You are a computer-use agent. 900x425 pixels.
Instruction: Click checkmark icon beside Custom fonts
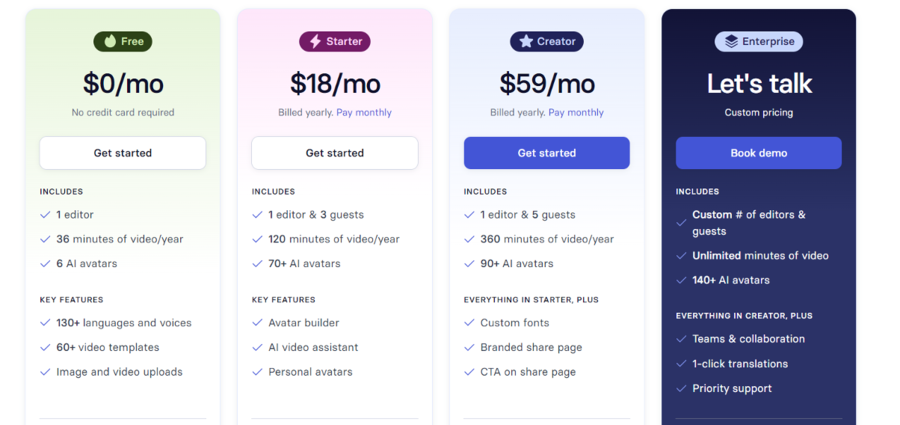[x=469, y=323]
